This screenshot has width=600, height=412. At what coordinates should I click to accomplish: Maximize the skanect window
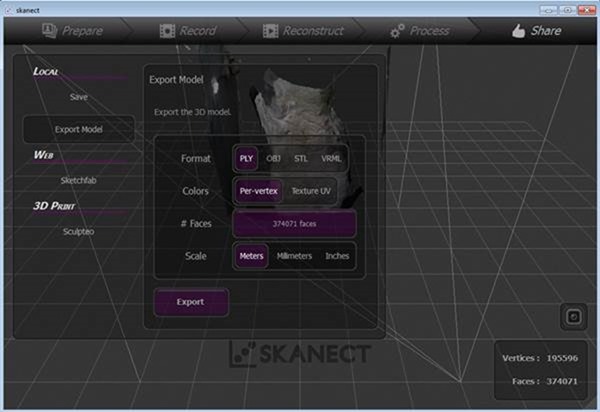567,10
